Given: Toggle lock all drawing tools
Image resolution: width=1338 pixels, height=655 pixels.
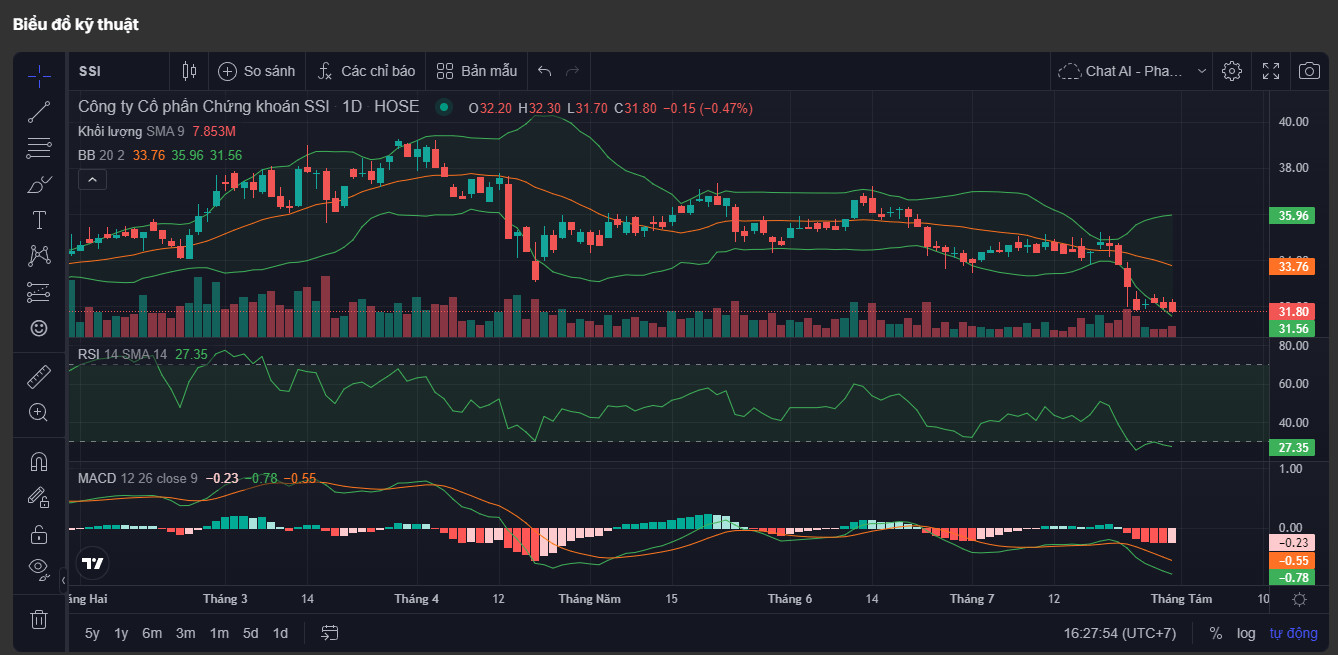Looking at the screenshot, I should tap(39, 533).
